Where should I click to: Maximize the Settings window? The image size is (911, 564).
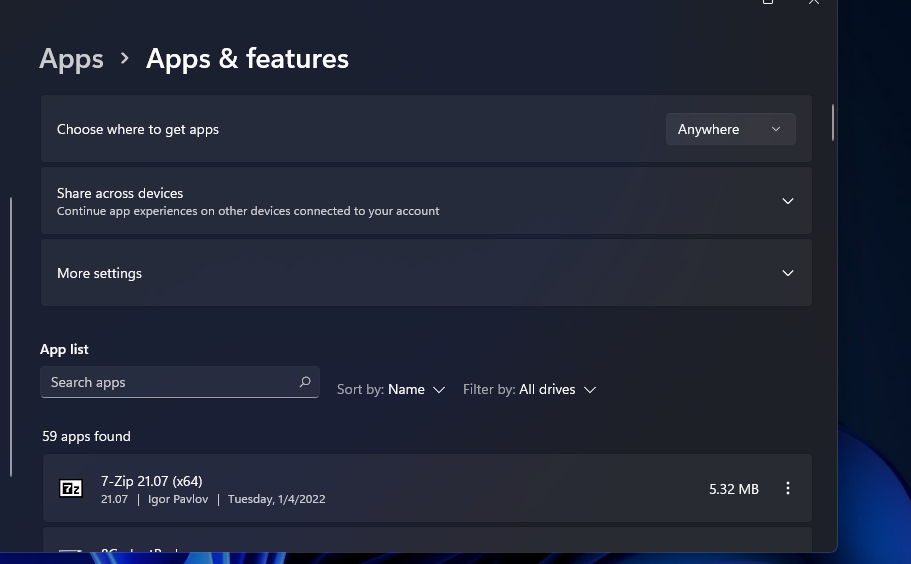tap(768, 3)
